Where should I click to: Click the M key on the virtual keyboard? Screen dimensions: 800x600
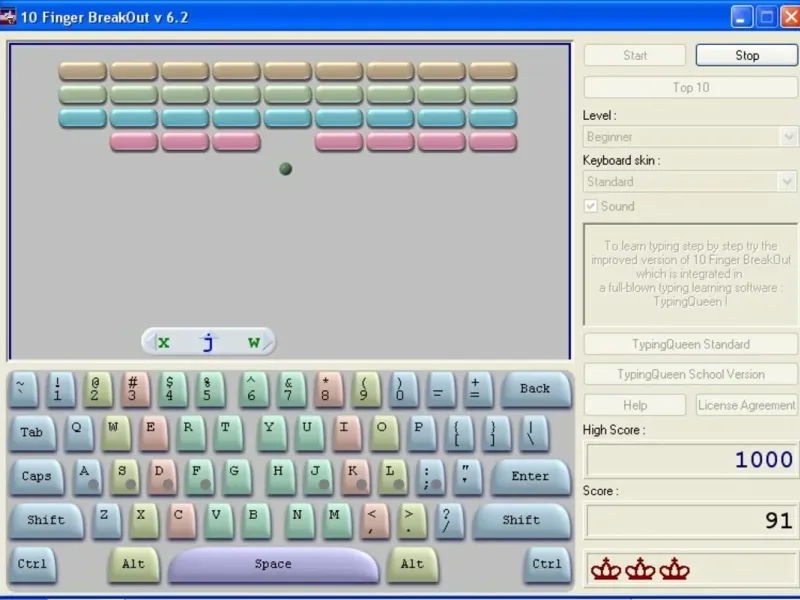[x=337, y=521]
